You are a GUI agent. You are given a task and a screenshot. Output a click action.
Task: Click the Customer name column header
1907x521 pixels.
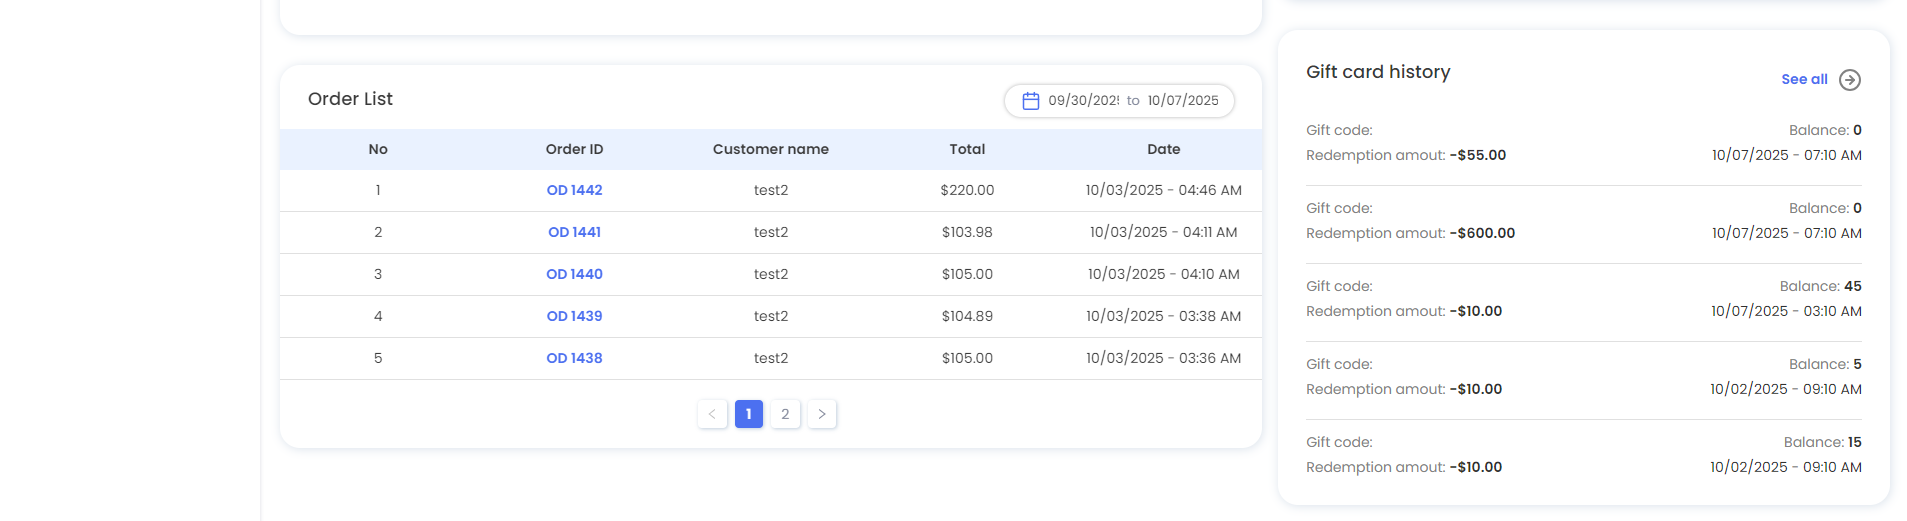(770, 149)
